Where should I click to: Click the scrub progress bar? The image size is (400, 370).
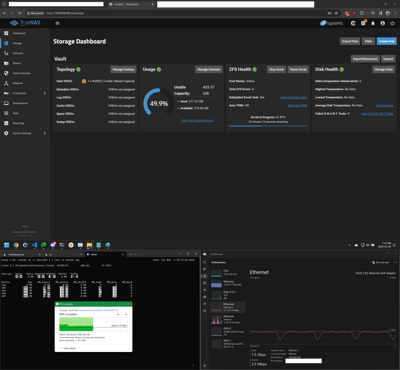(268, 126)
